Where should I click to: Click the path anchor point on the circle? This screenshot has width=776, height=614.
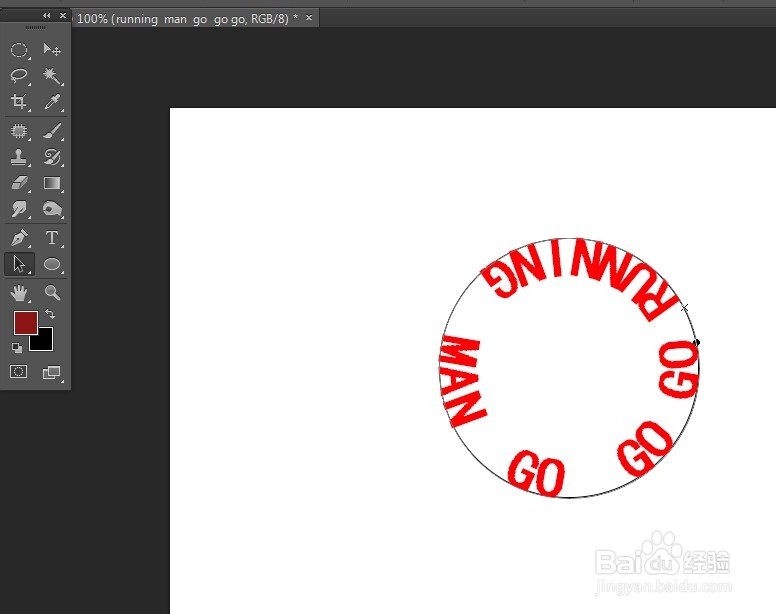click(x=697, y=342)
